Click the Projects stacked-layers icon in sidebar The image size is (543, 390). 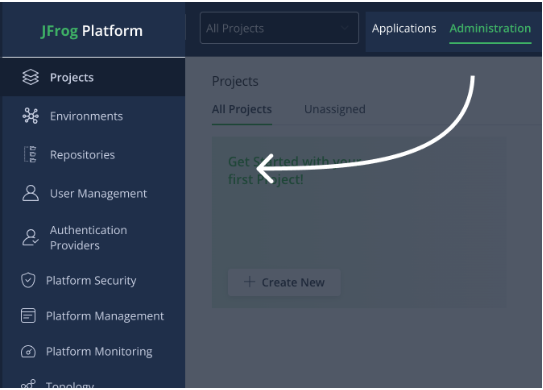tap(30, 77)
